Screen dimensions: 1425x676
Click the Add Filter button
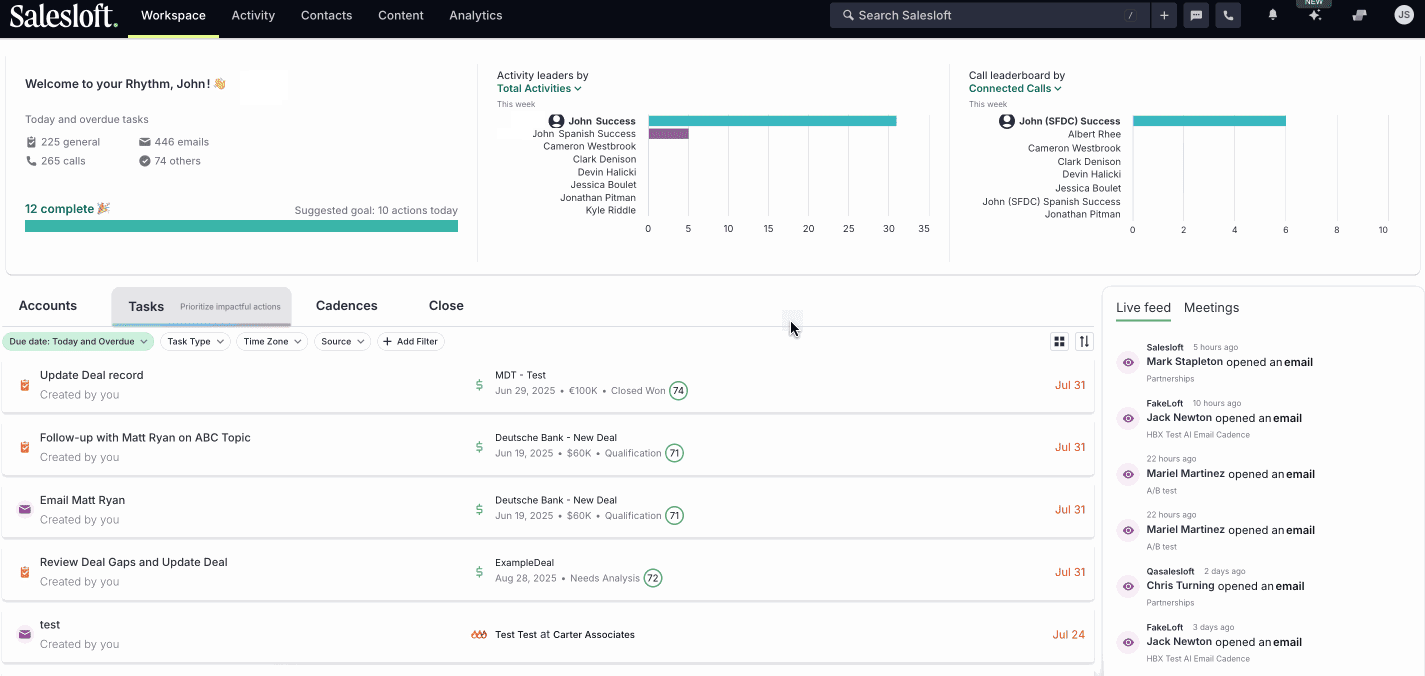[410, 341]
